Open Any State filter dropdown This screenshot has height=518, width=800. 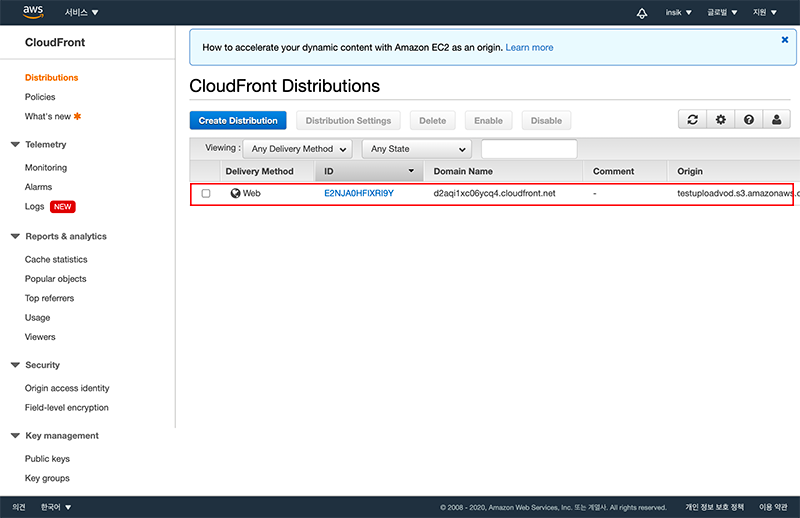coord(417,149)
